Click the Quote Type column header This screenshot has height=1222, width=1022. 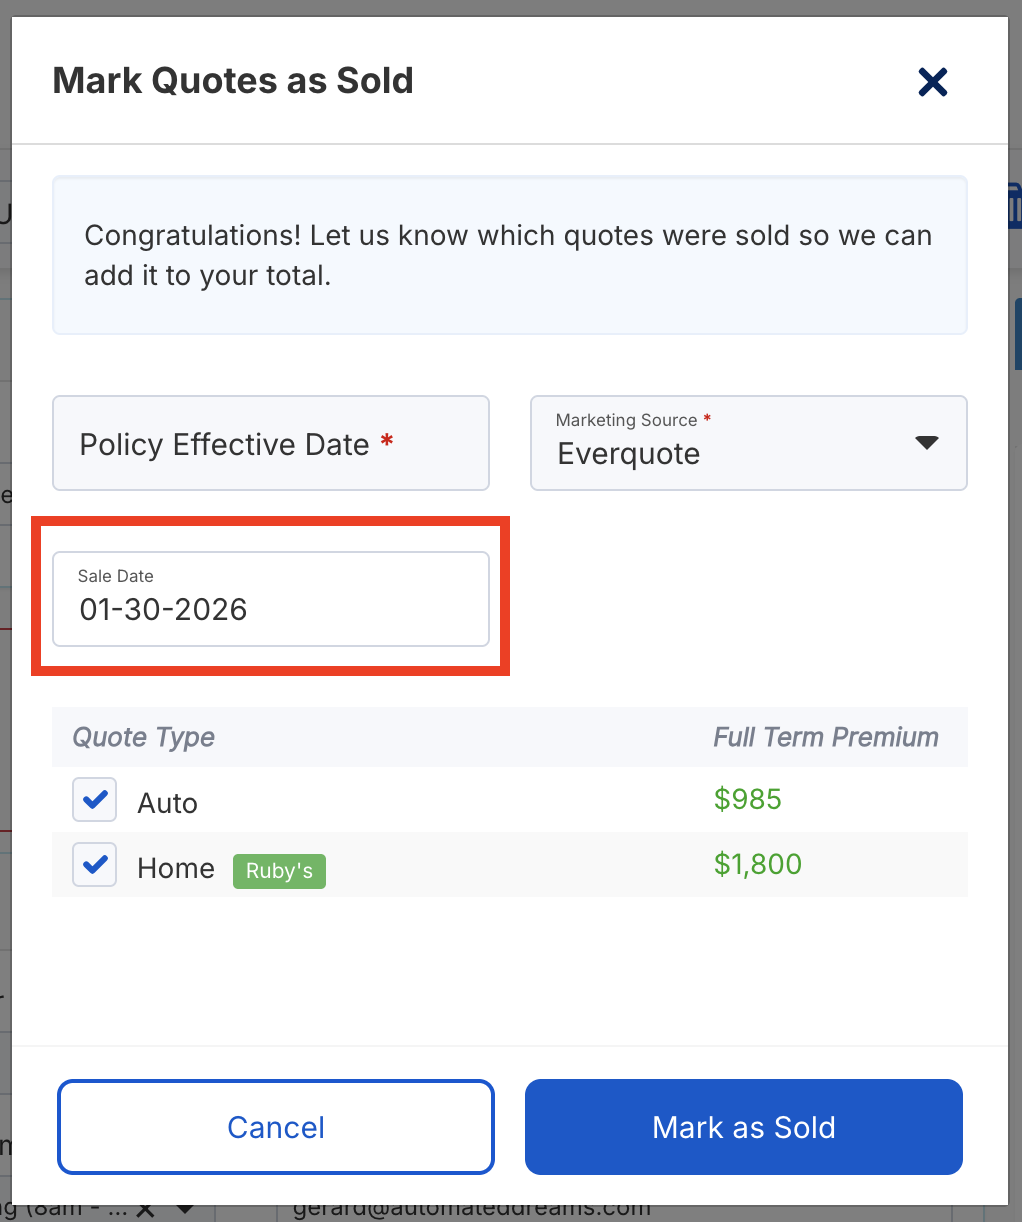pos(144,738)
